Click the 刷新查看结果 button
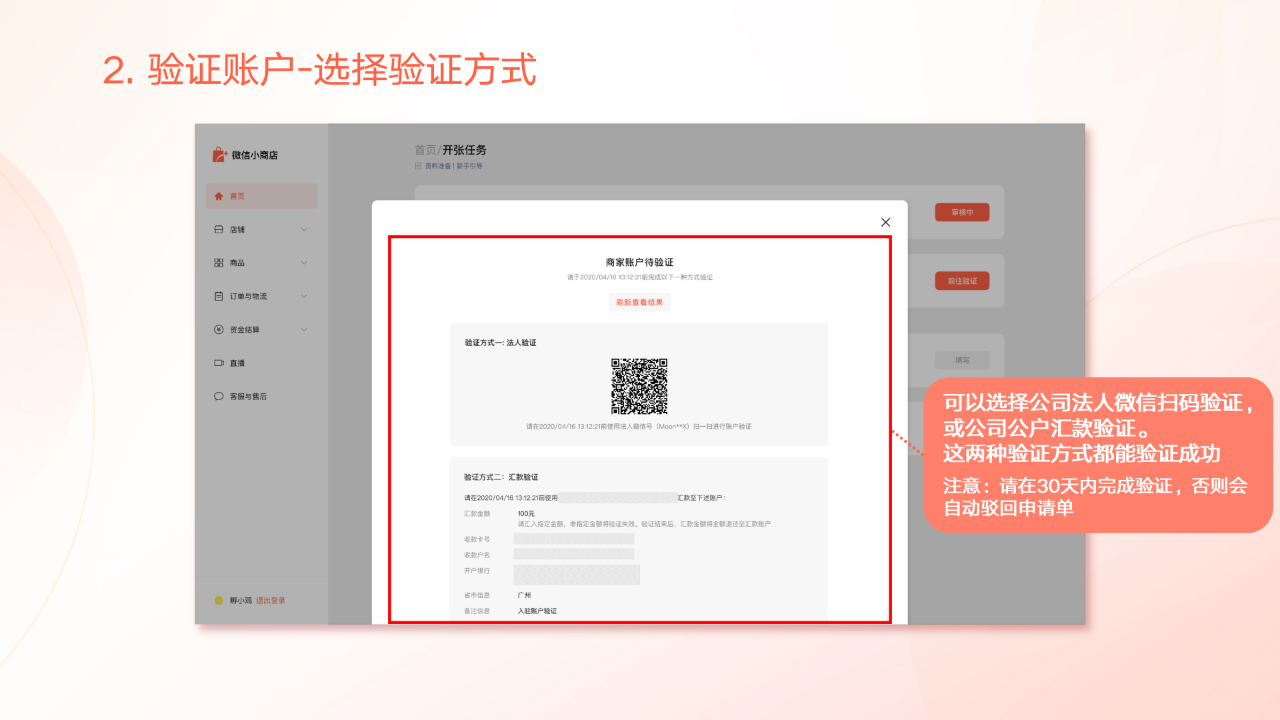Screen dimensions: 1280x720 639,302
